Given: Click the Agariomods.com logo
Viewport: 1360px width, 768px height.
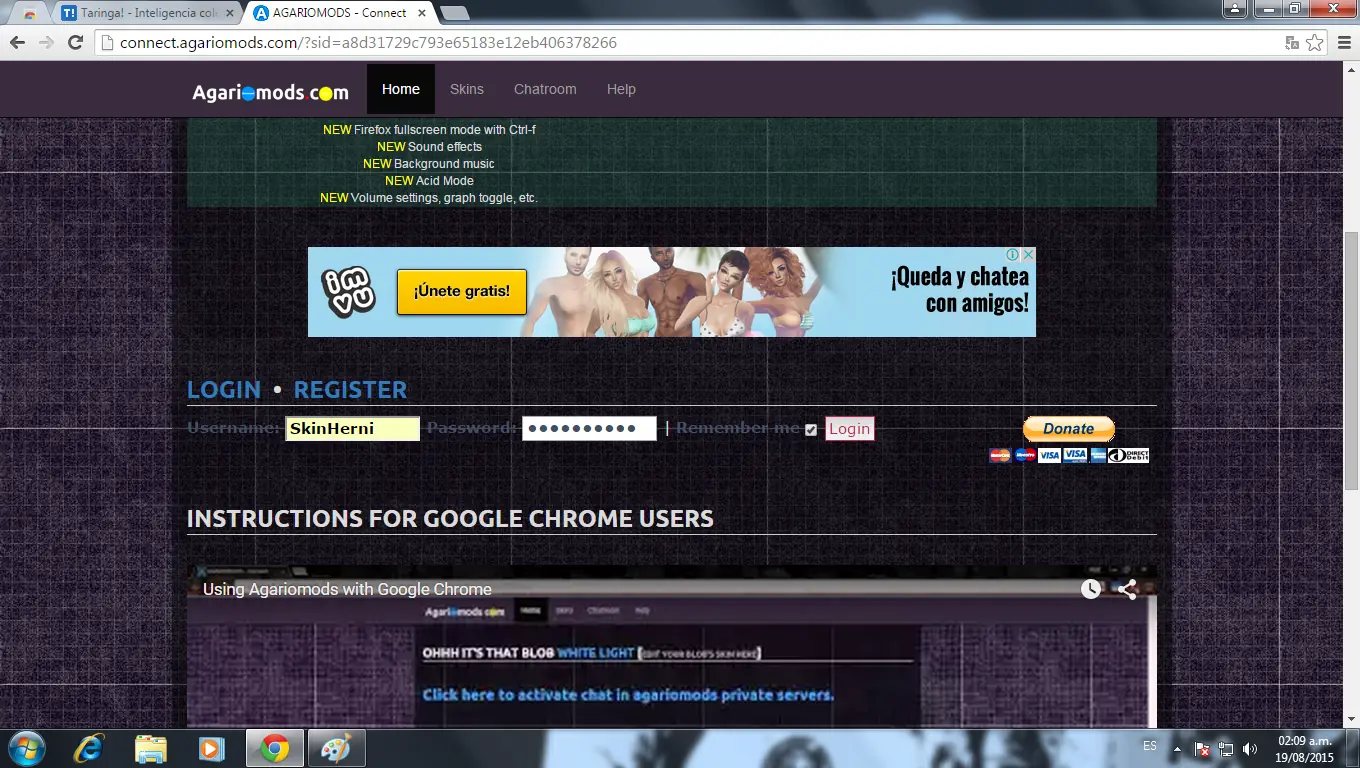Looking at the screenshot, I should click(271, 92).
